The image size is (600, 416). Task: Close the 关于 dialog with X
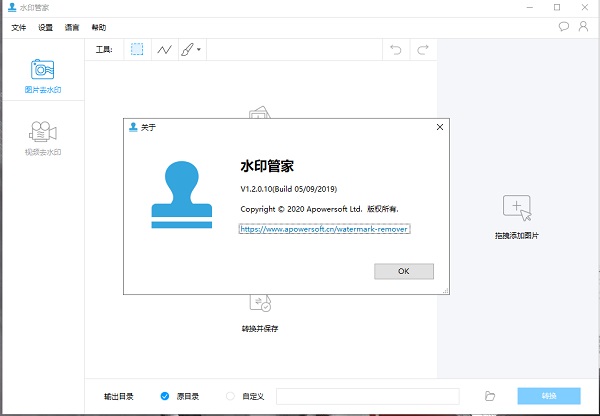tap(440, 127)
